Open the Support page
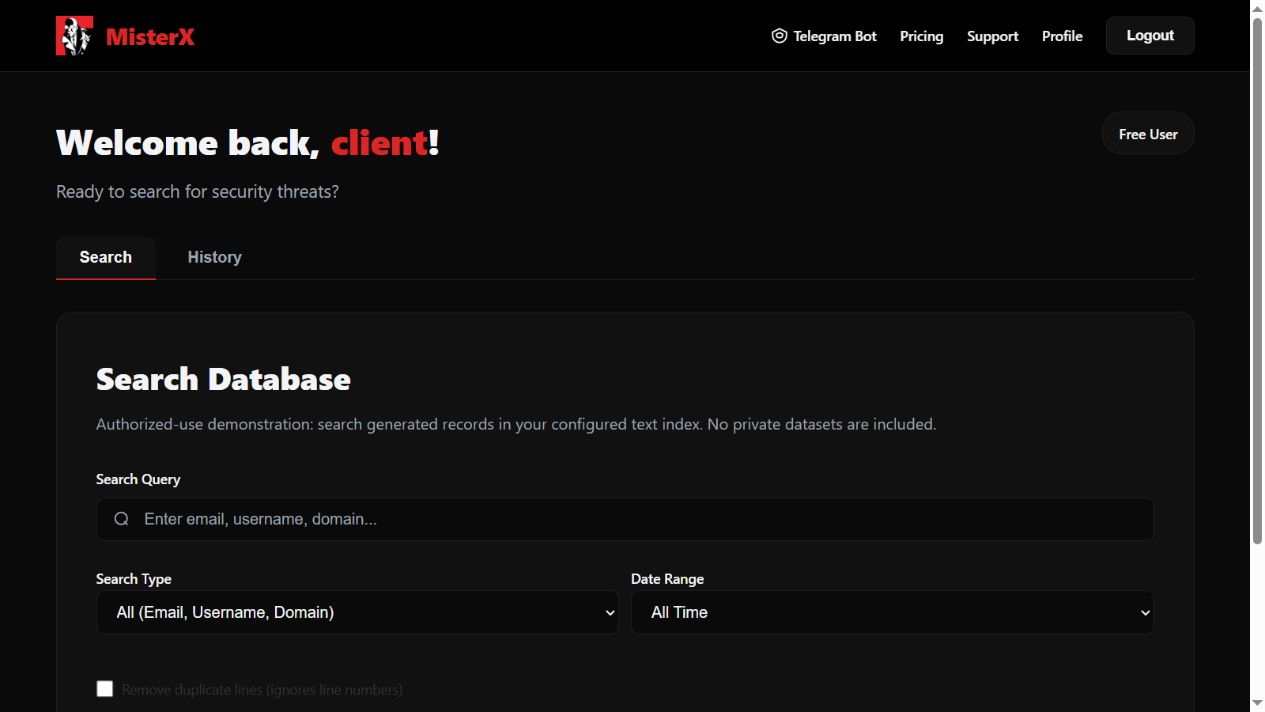The image size is (1265, 712). [x=992, y=36]
